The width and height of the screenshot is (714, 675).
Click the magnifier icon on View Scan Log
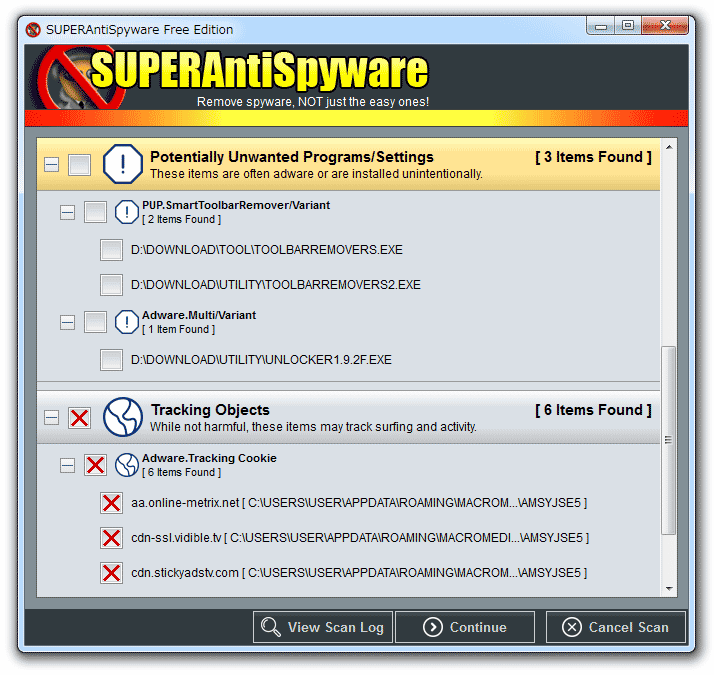coord(270,627)
